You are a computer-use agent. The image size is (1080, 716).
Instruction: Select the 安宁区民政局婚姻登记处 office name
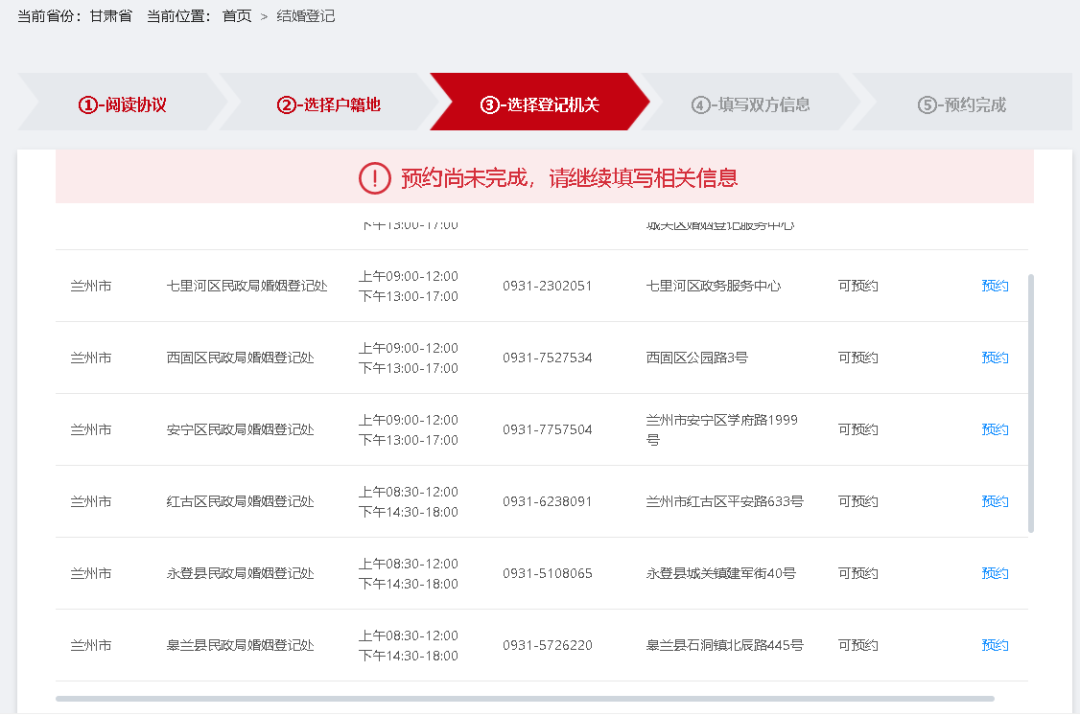tap(240, 430)
